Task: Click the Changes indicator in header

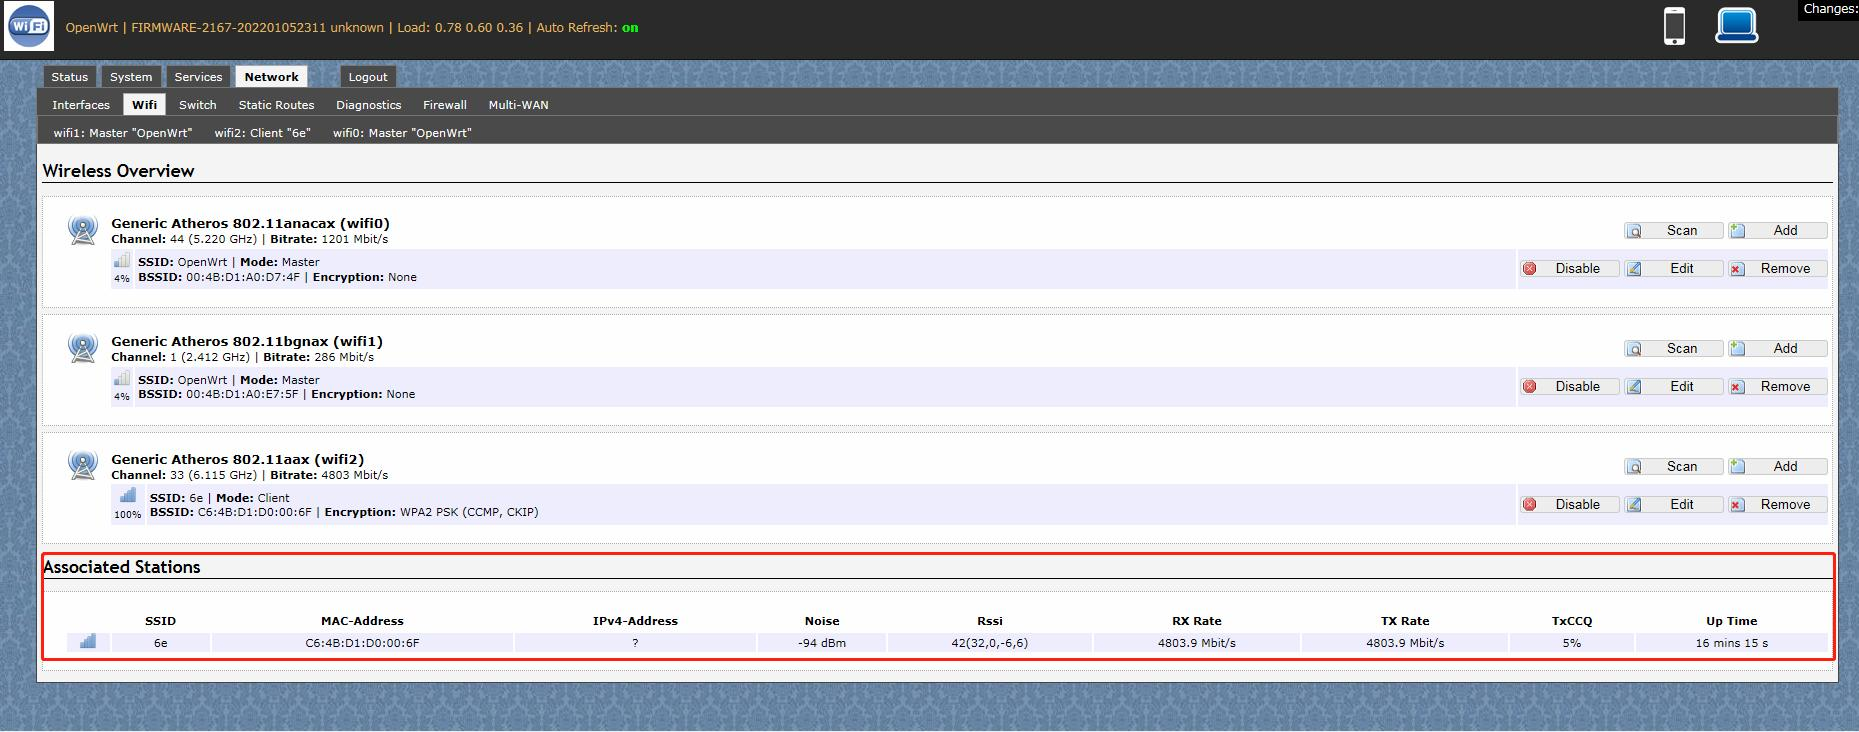Action: pyautogui.click(x=1829, y=9)
